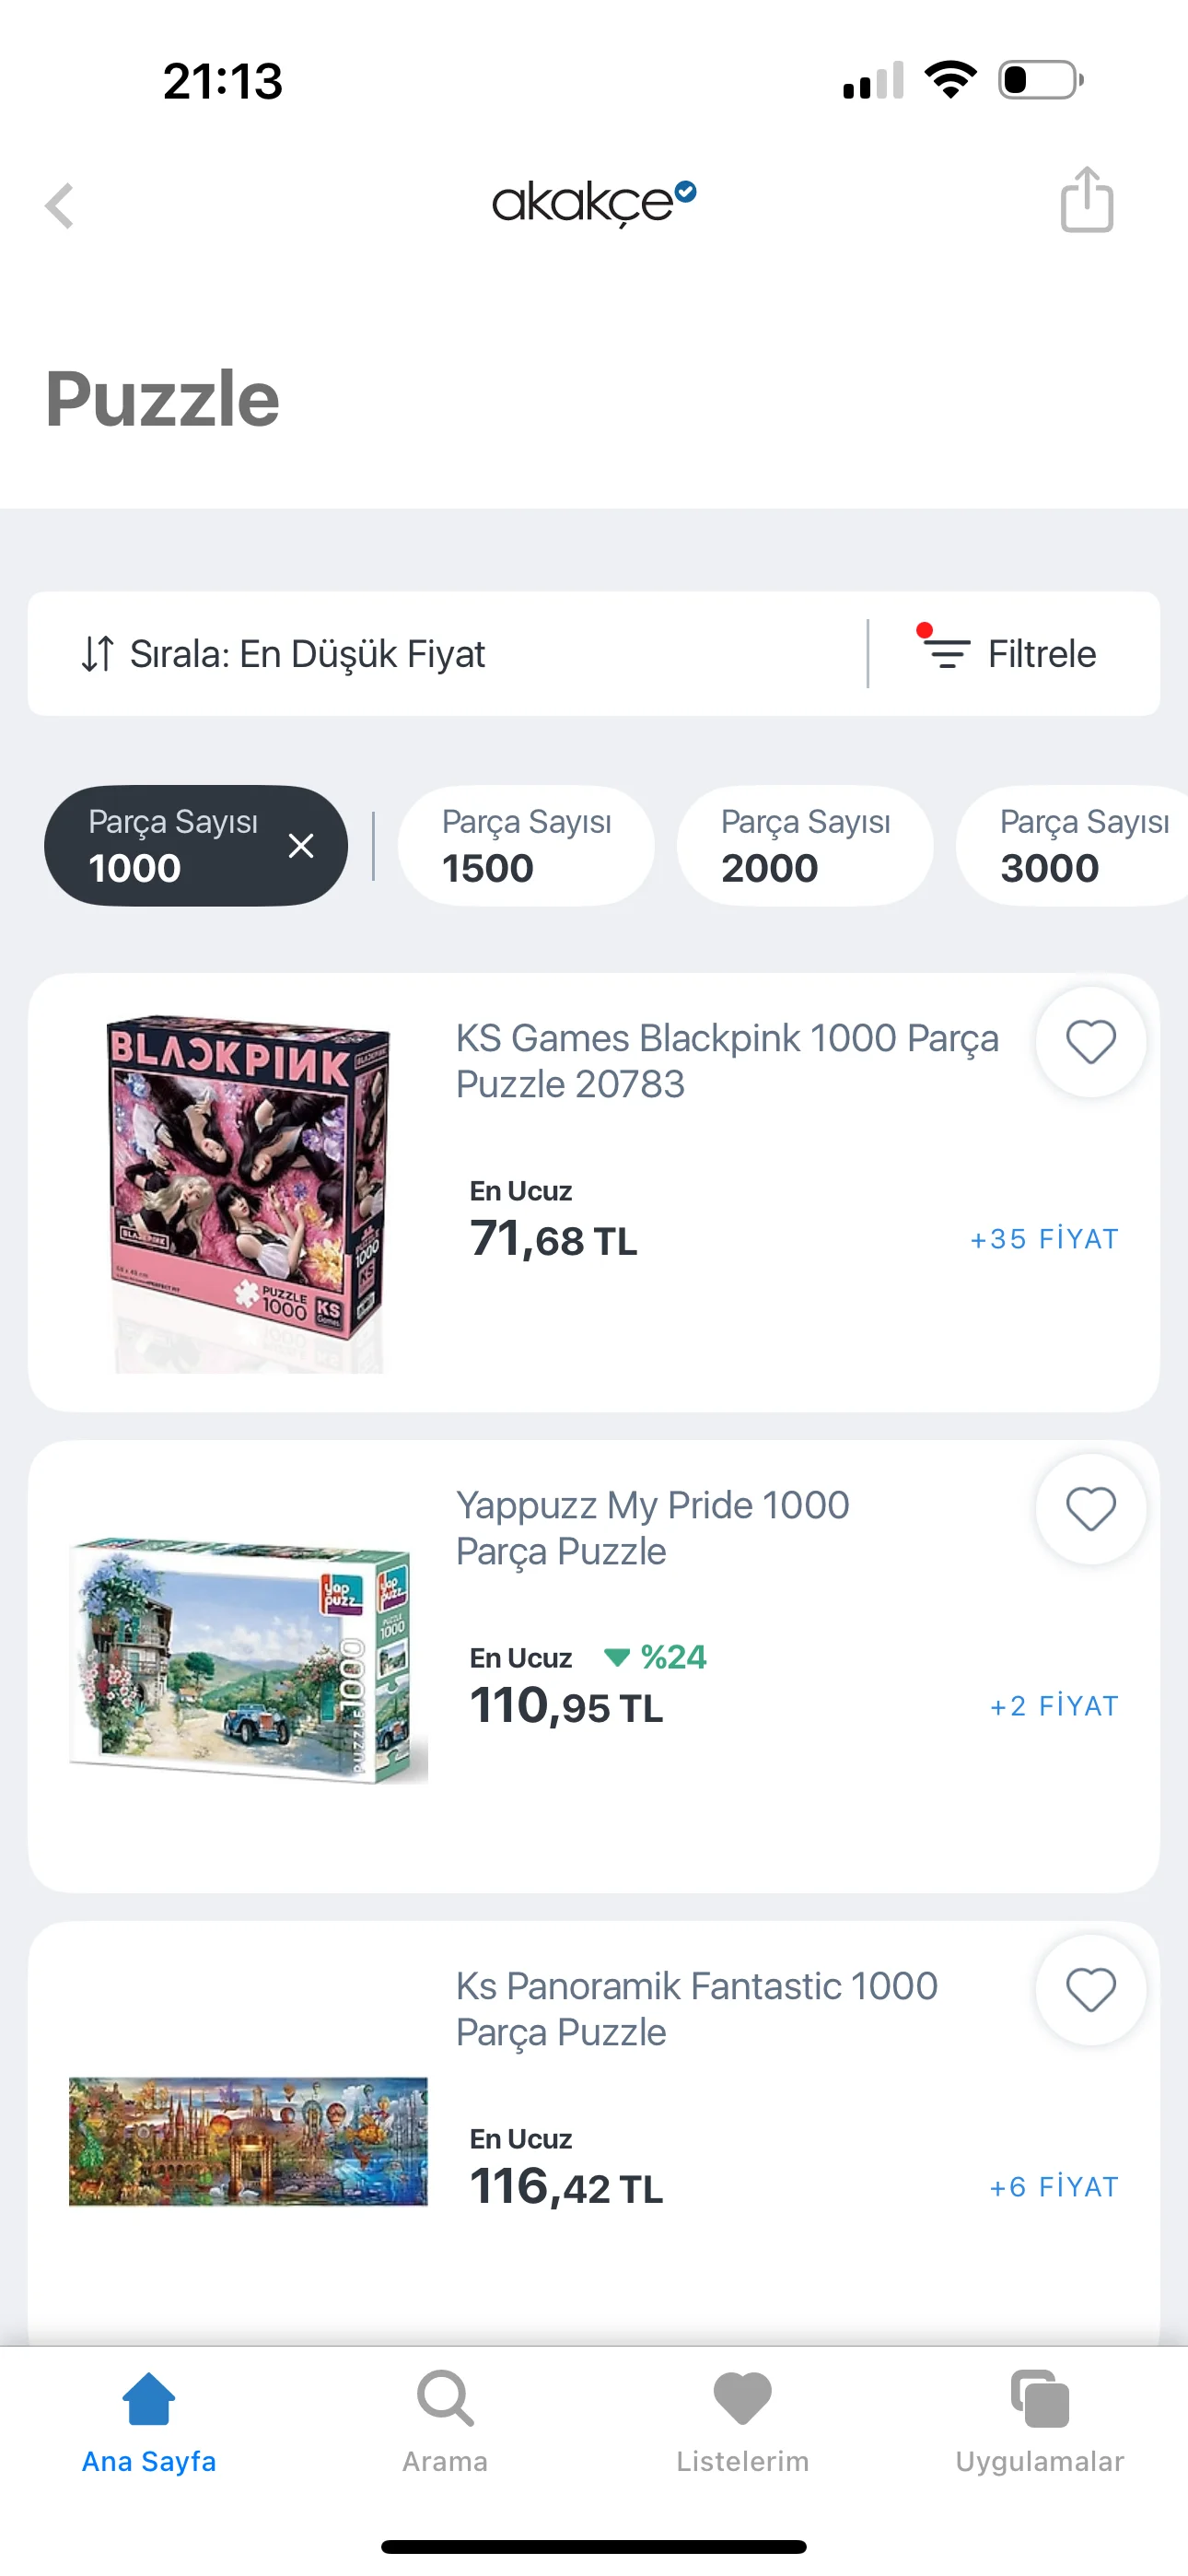Open the +6 FİYAT price offers

1053,2187
